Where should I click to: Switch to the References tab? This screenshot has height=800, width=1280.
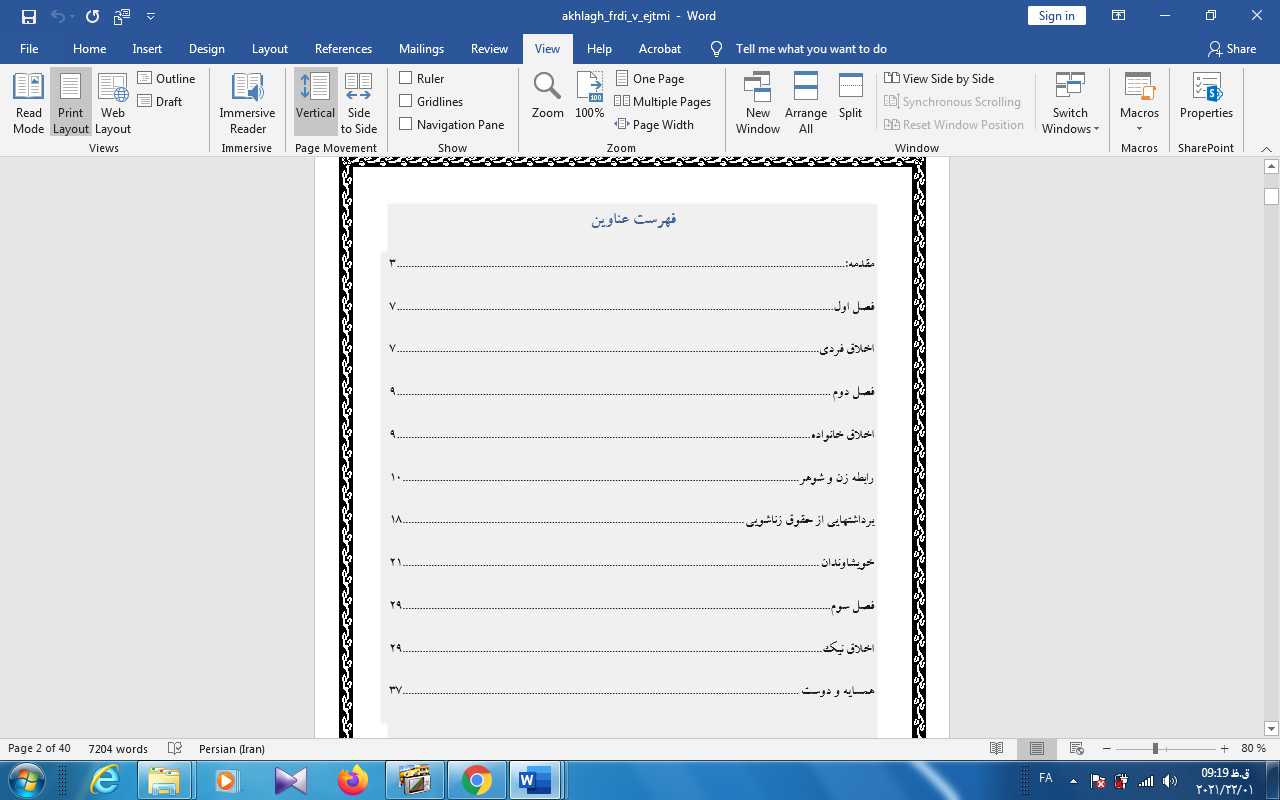[343, 48]
